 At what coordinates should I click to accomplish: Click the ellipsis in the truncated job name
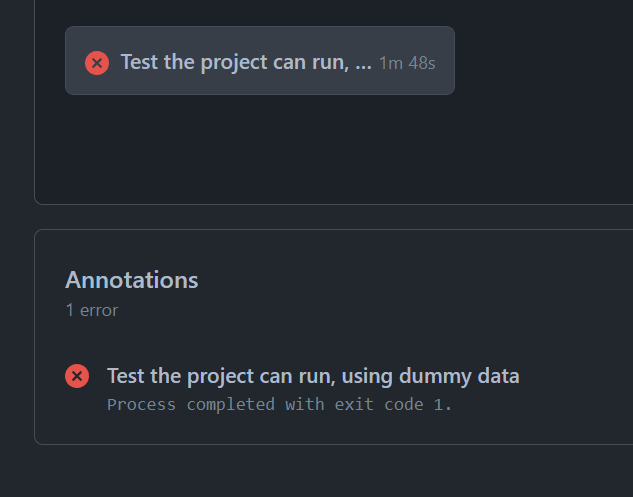coord(363,62)
